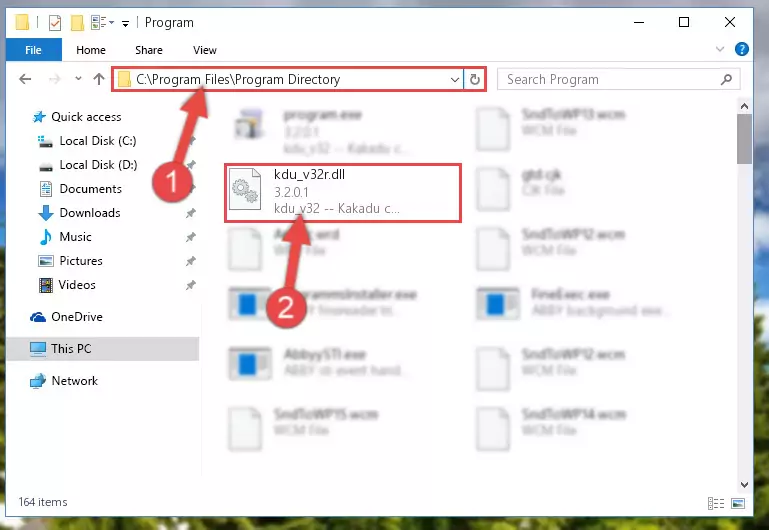Open the Share ribbon tab
This screenshot has height=530, width=769.
(149, 50)
